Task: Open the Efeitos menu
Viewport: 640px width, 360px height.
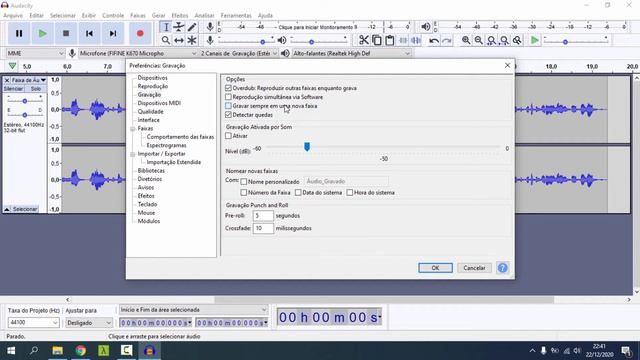Action: (180, 16)
